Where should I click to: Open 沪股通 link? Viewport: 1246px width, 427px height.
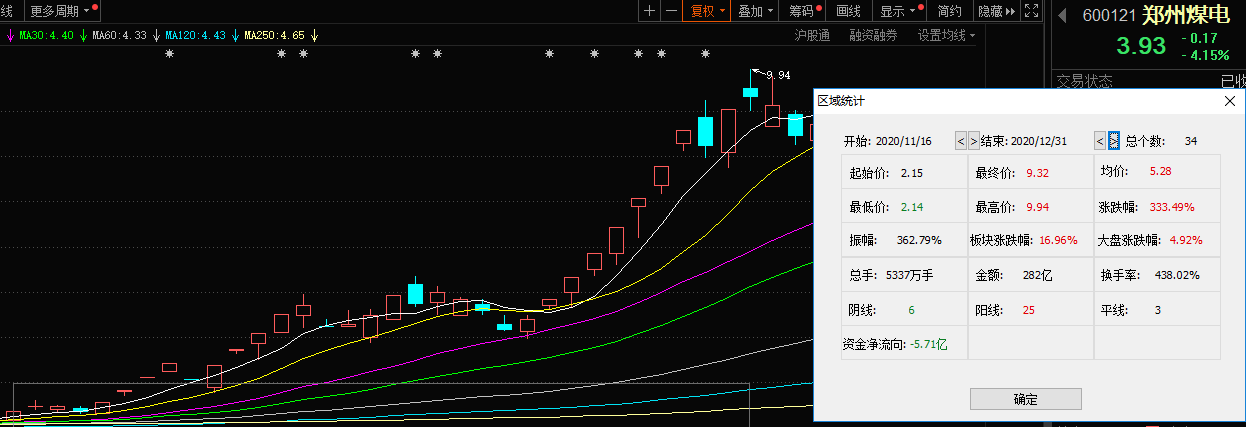(x=812, y=35)
